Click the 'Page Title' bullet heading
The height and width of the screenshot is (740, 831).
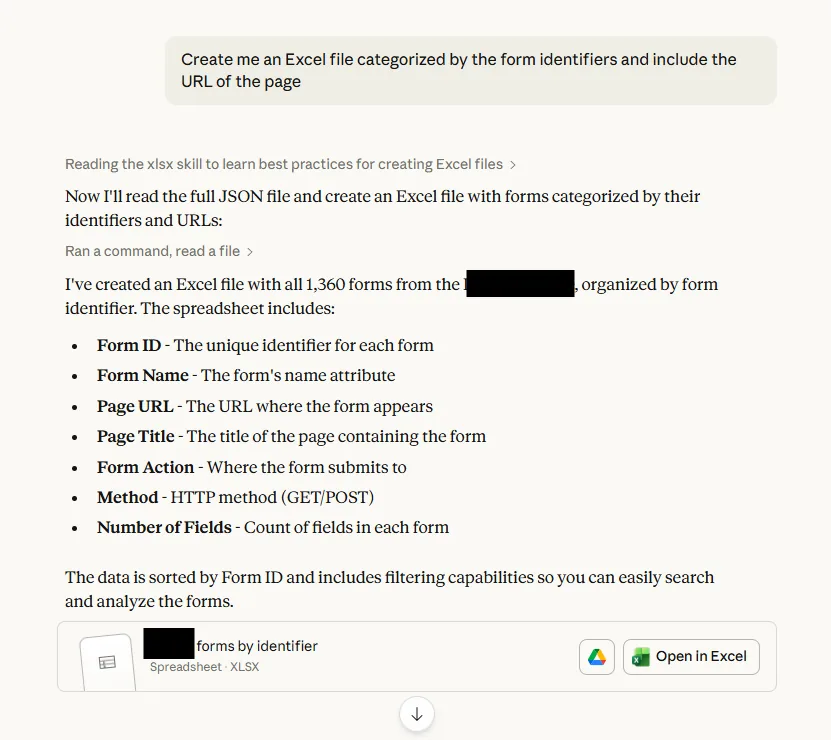(136, 436)
